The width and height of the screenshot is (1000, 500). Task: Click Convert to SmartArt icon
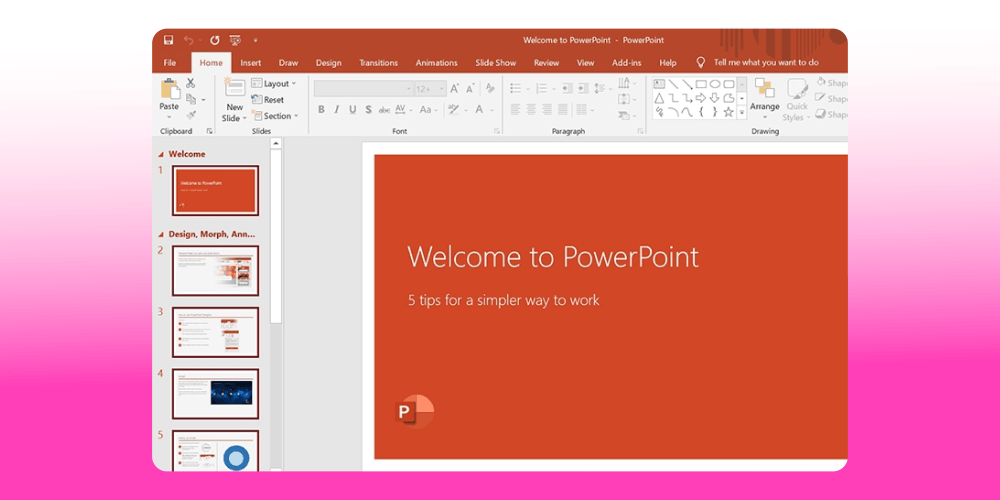pos(624,116)
